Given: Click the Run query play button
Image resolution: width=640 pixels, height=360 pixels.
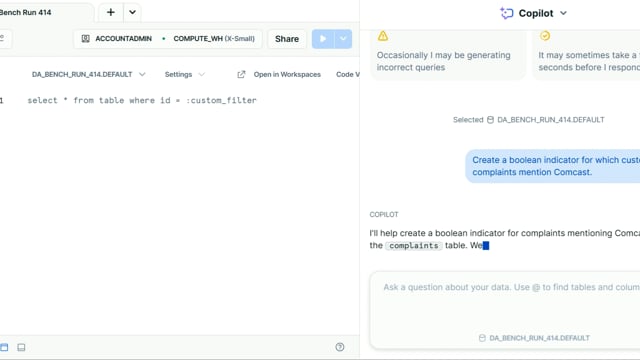Looking at the screenshot, I should pos(323,39).
